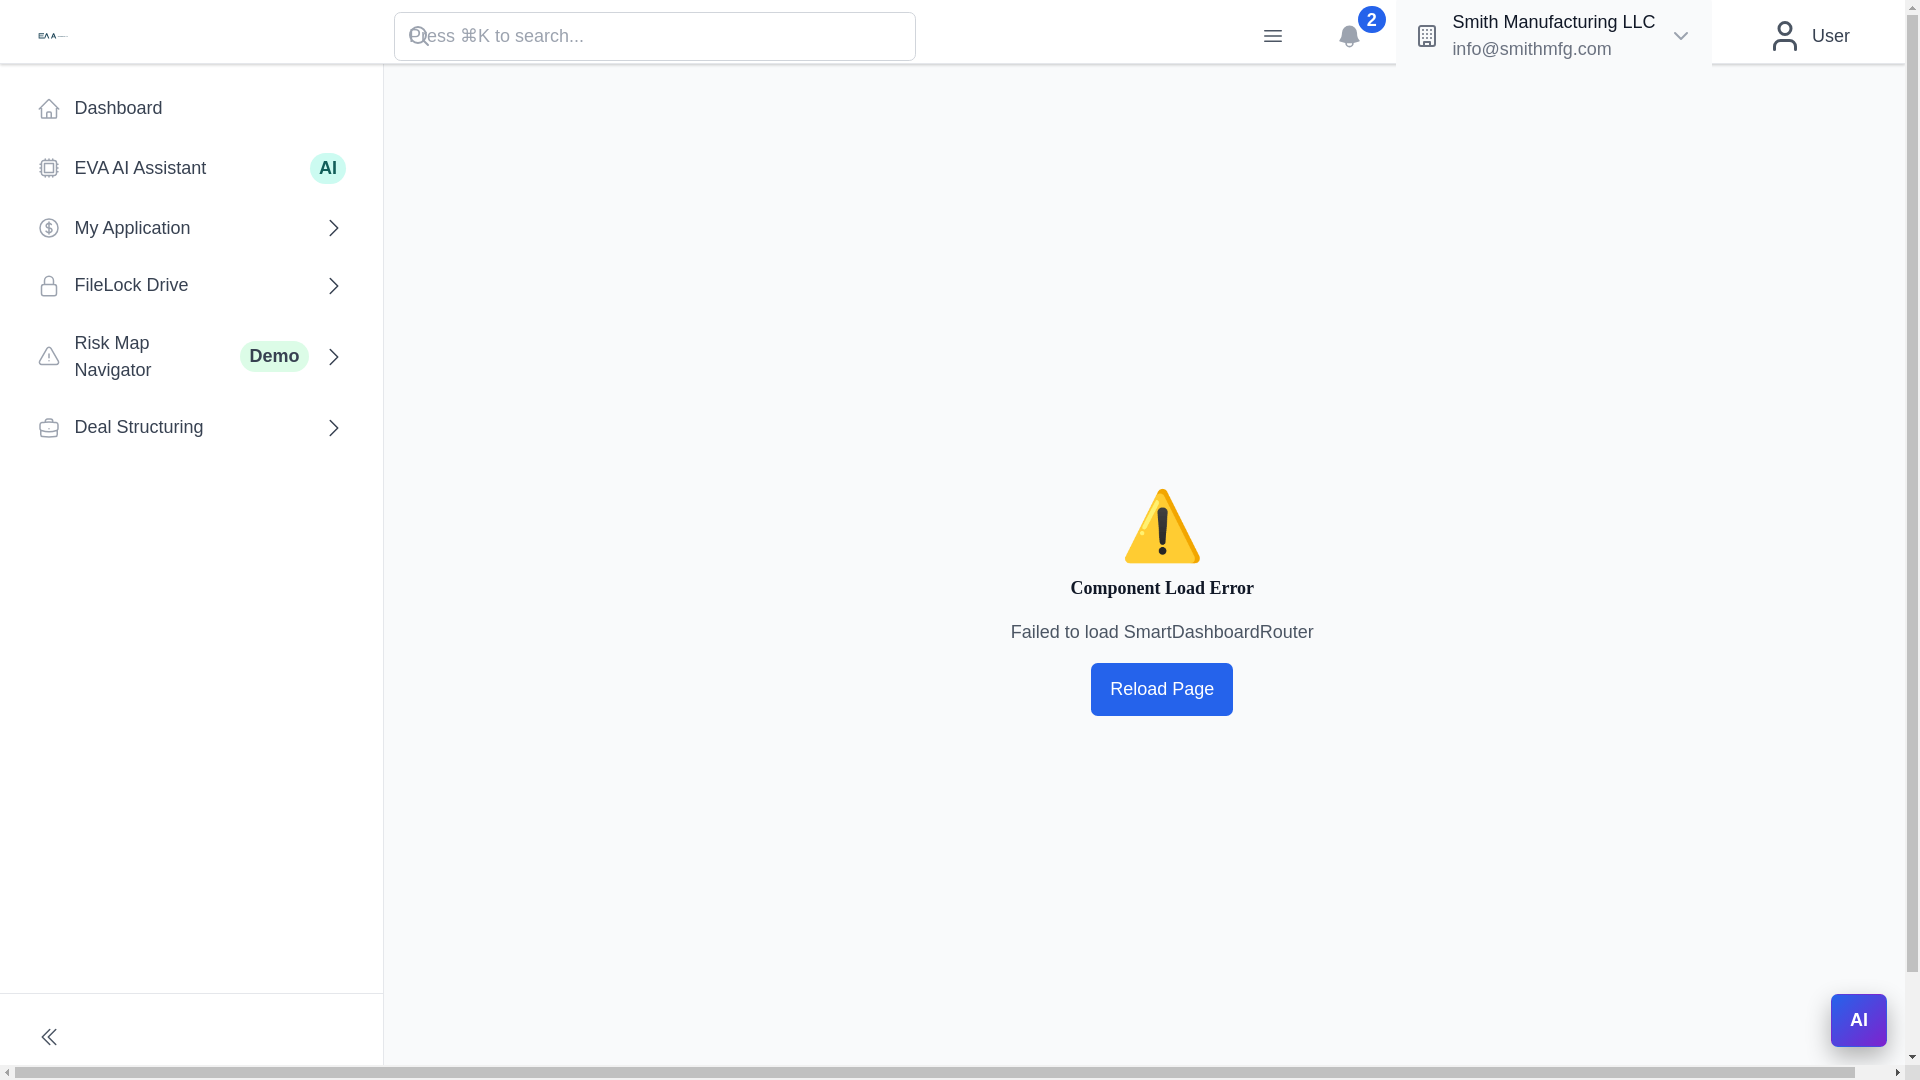The width and height of the screenshot is (1920, 1080).
Task: Click the FileLock Drive lock icon
Action: 49,286
